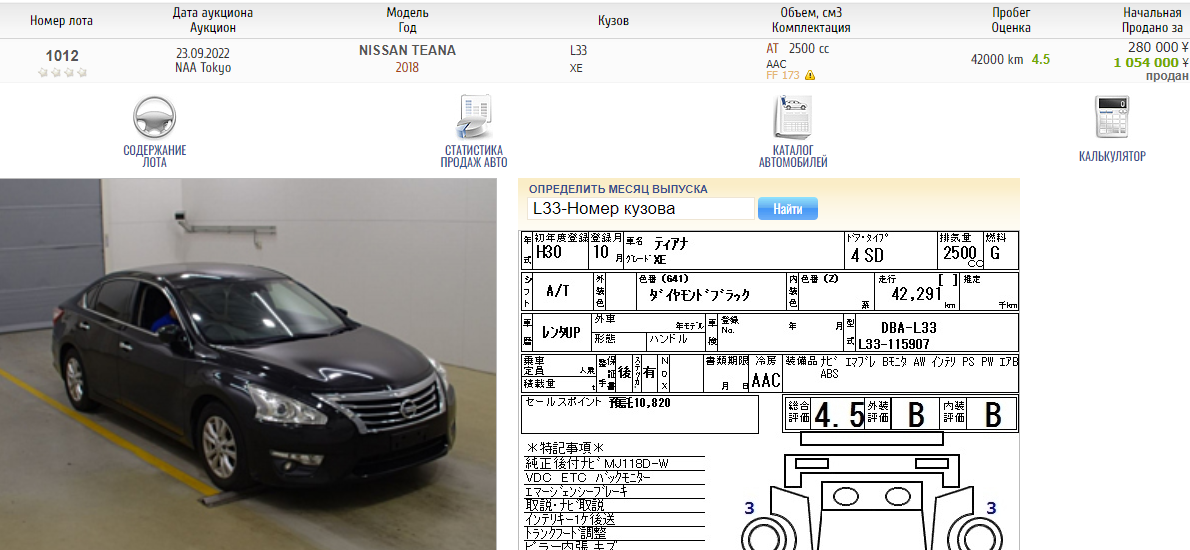The height and width of the screenshot is (550, 1190).
Task: Click the mileage 42000 km value
Action: (x=996, y=59)
